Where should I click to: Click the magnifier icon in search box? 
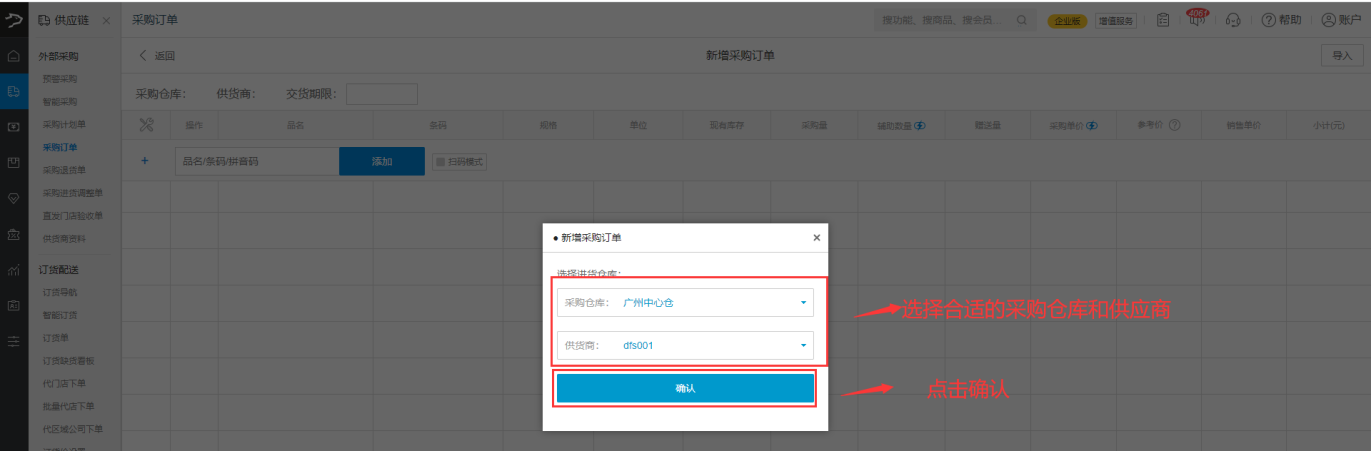(x=1021, y=20)
